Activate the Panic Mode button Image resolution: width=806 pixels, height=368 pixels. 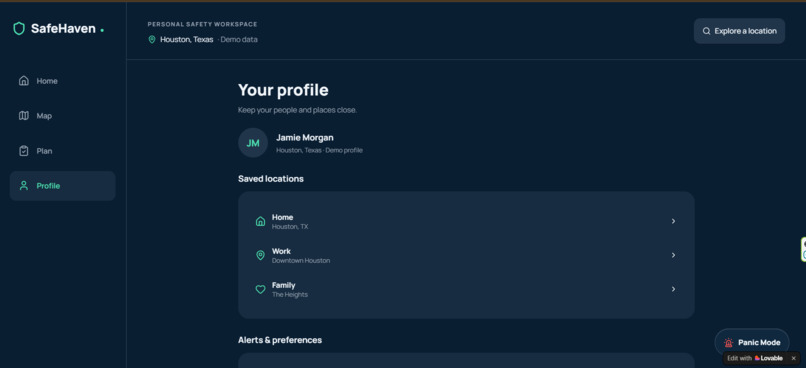pos(752,342)
